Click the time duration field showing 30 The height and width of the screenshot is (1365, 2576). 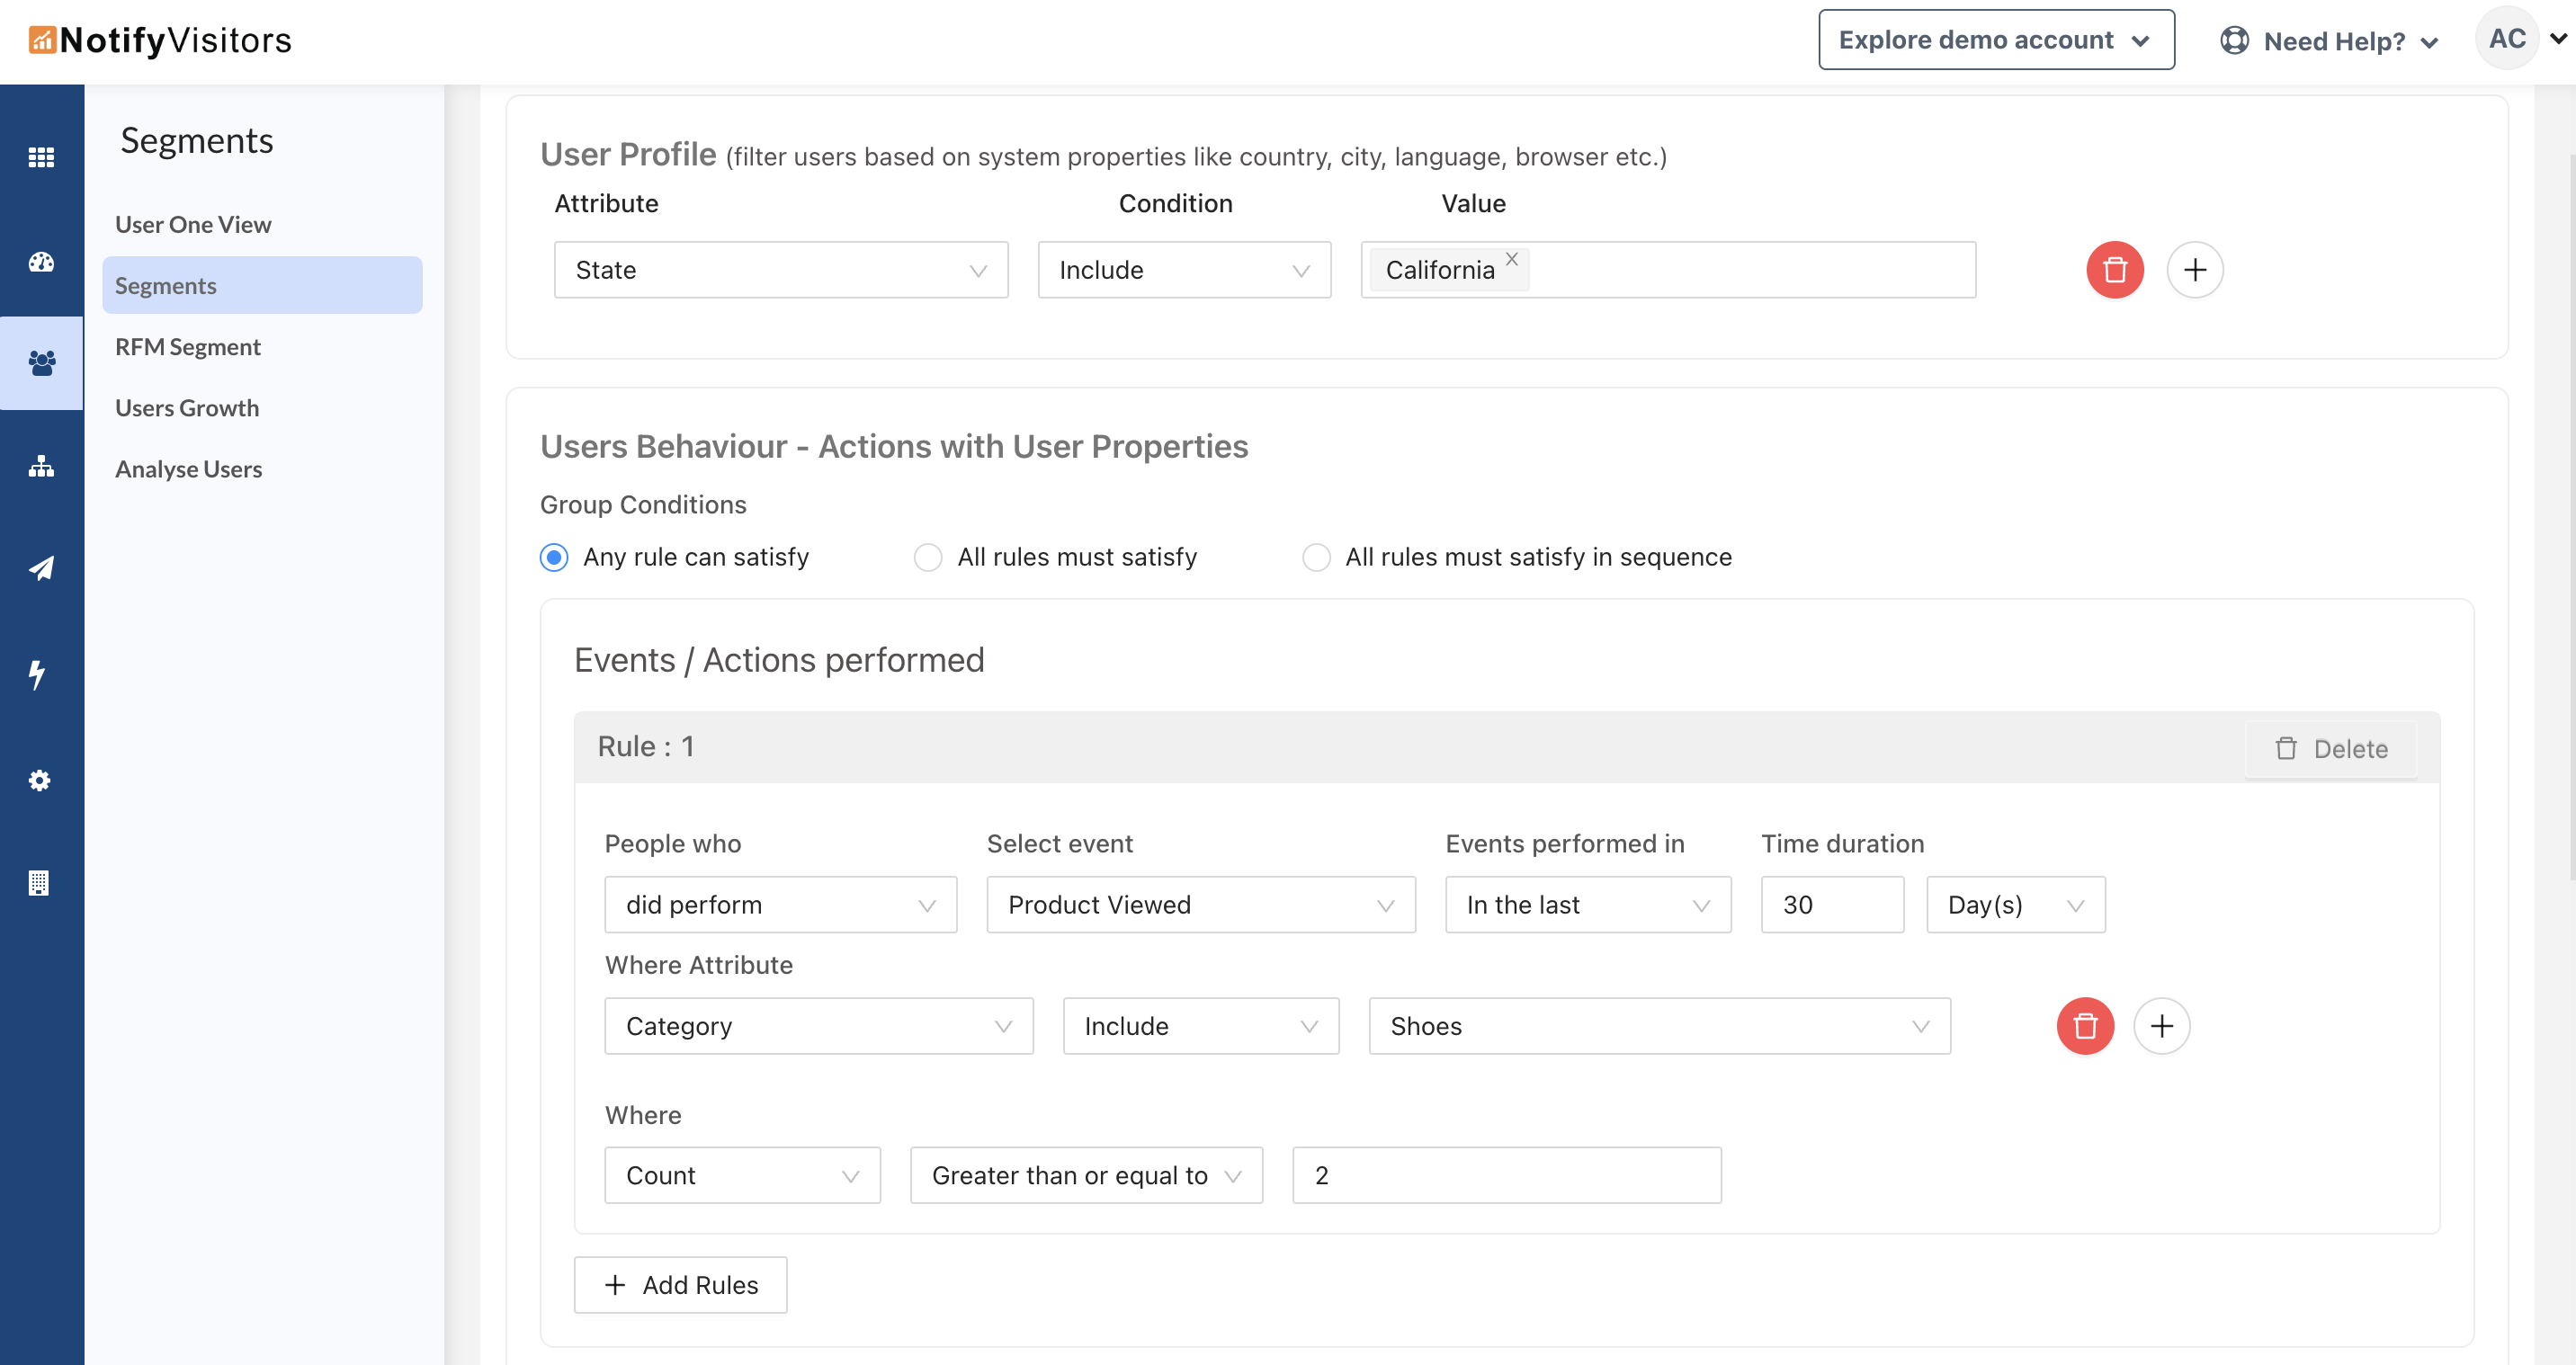coord(1831,905)
